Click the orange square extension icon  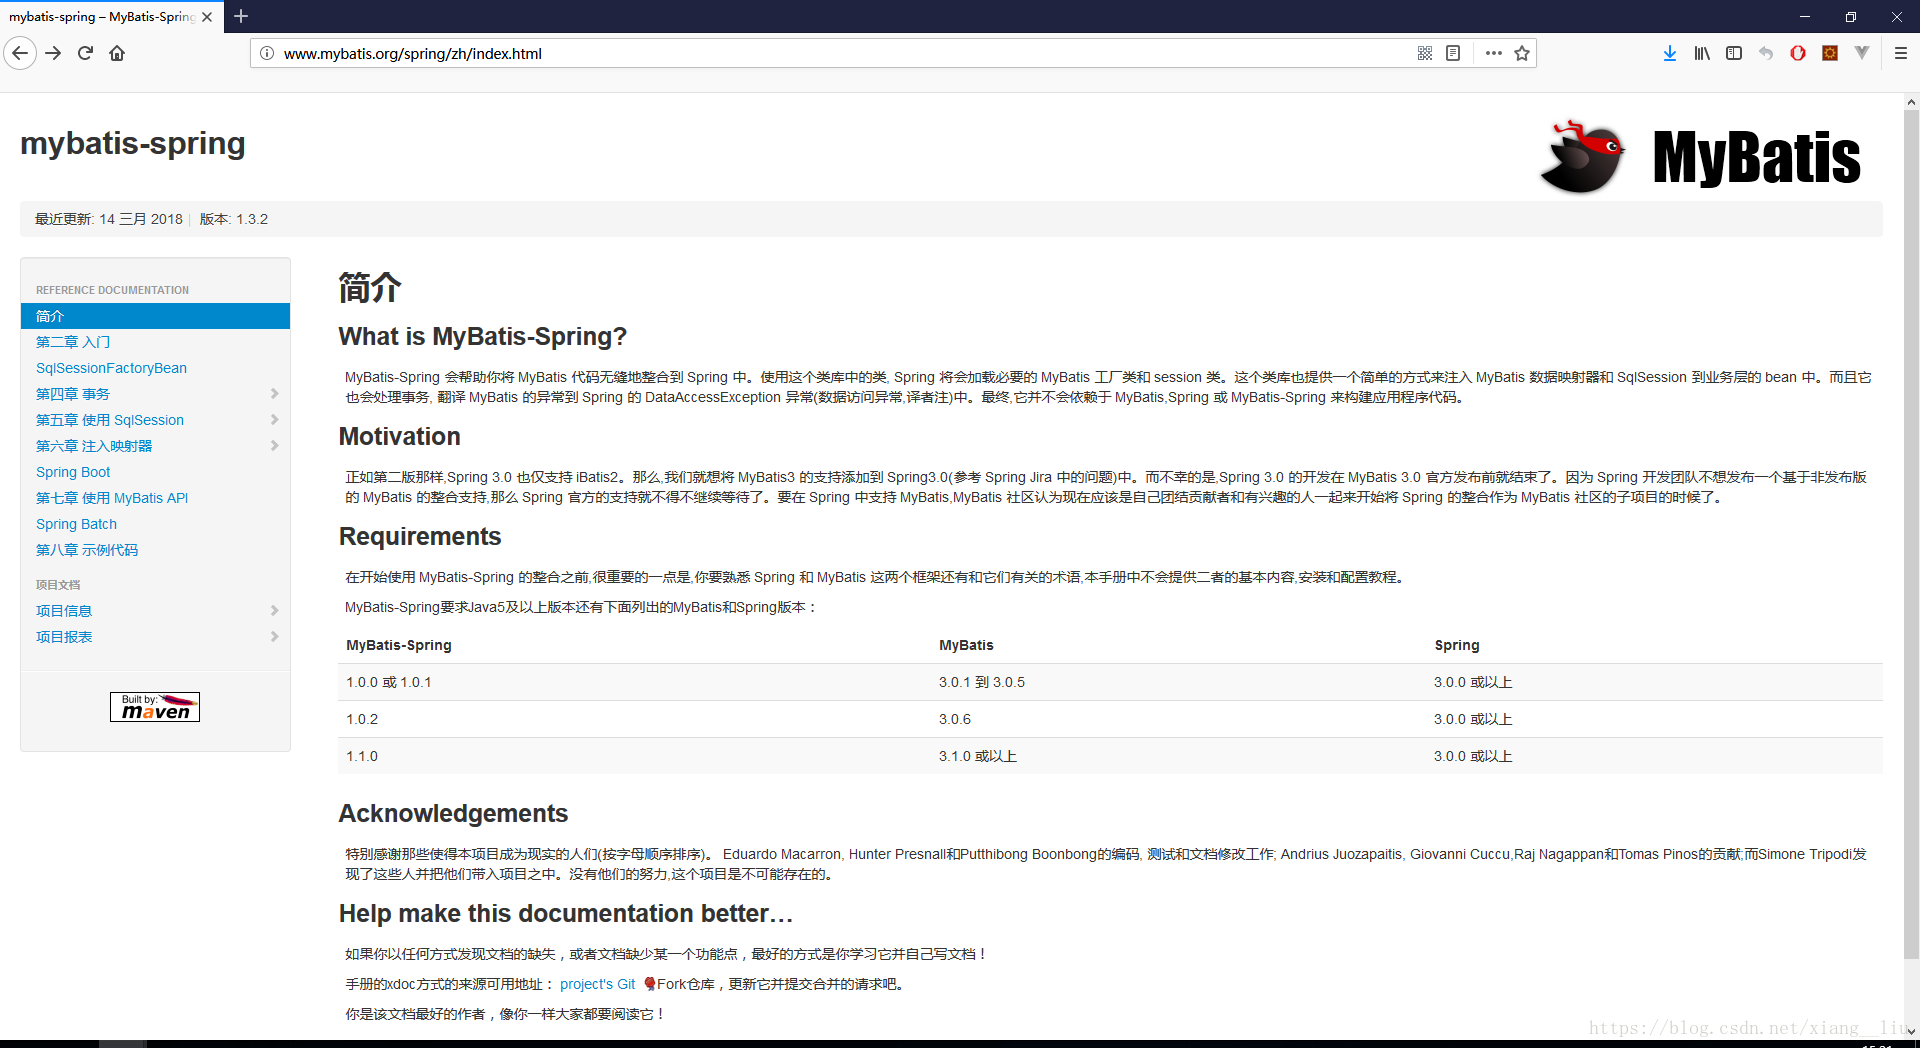tap(1830, 53)
